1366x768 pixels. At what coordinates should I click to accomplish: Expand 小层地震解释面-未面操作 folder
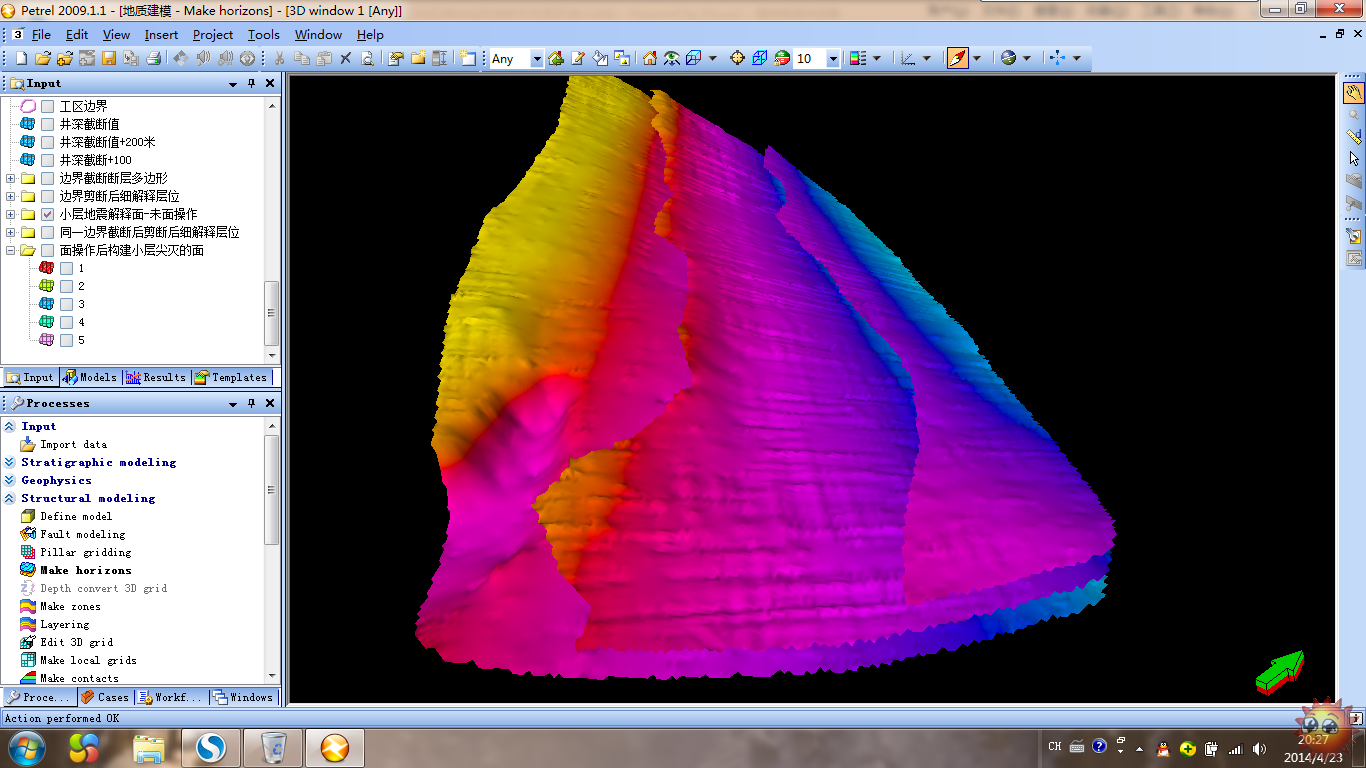click(x=11, y=214)
